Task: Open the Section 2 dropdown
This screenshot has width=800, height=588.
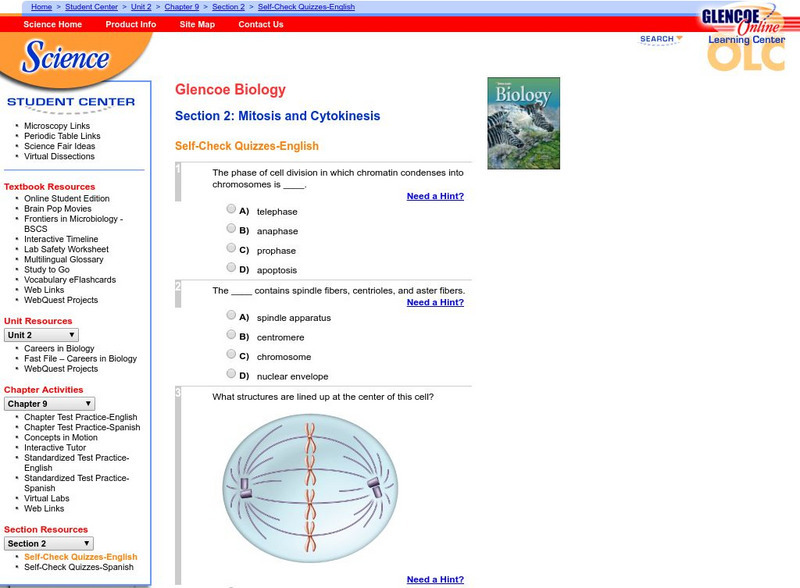Action: coord(49,544)
